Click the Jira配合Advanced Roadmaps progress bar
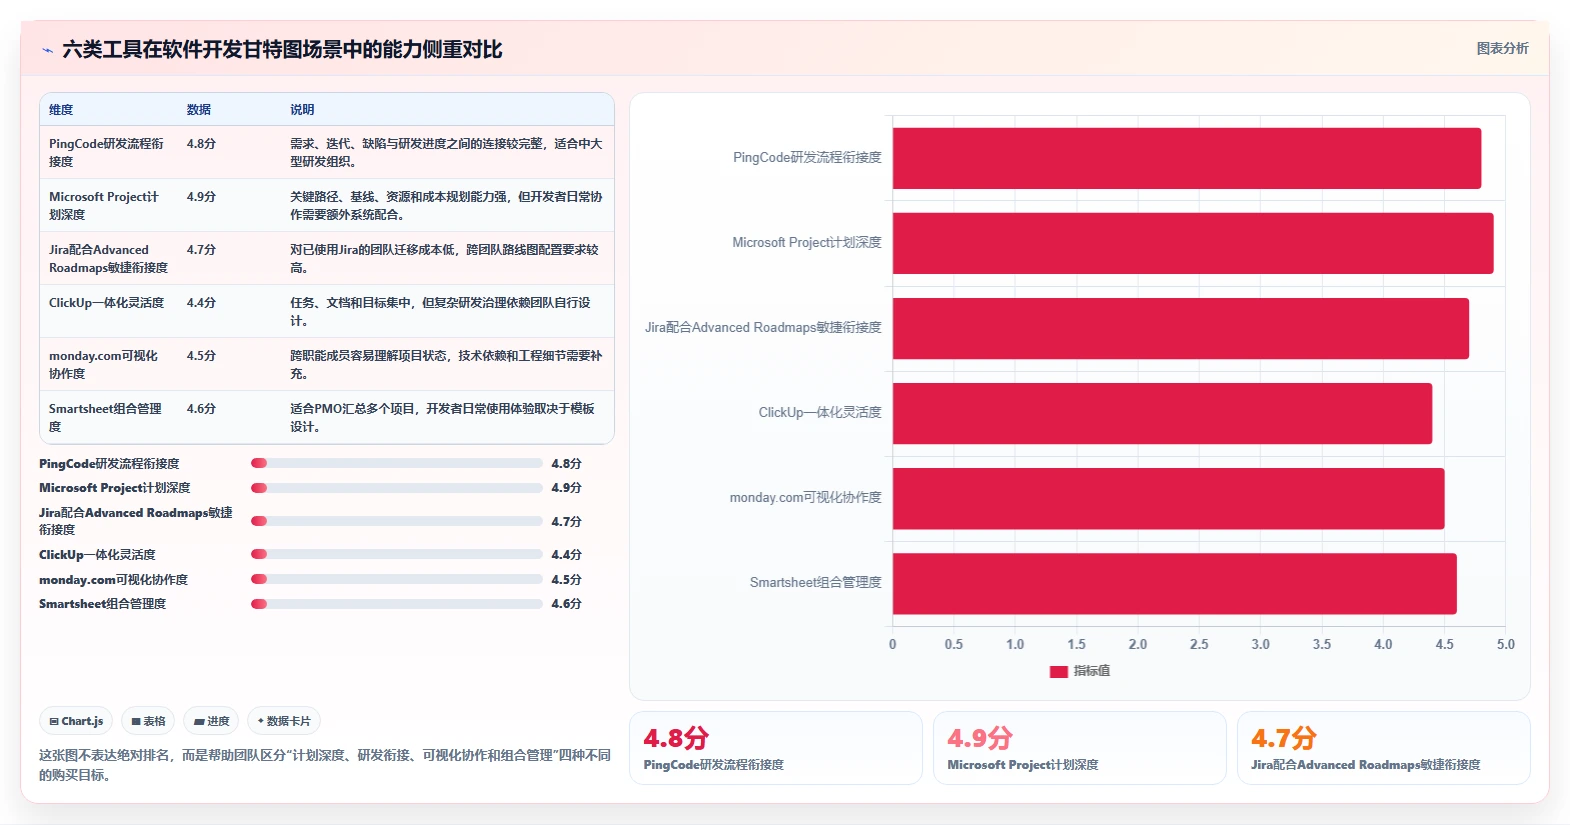The image size is (1570, 825). [397, 521]
